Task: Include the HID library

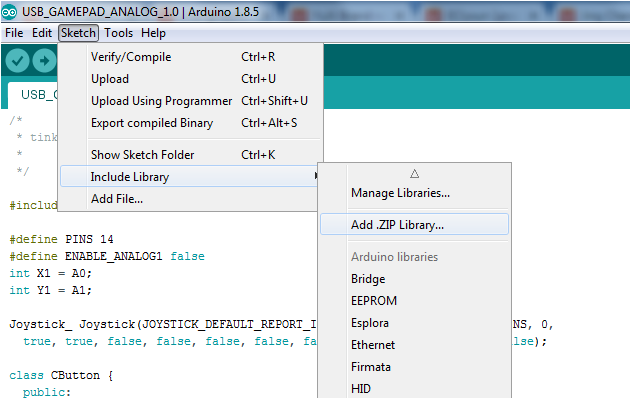Action: [x=414, y=389]
